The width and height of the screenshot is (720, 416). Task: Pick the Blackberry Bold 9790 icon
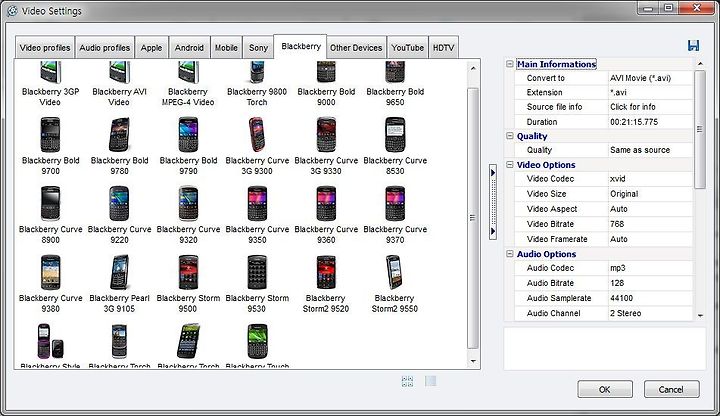point(188,135)
